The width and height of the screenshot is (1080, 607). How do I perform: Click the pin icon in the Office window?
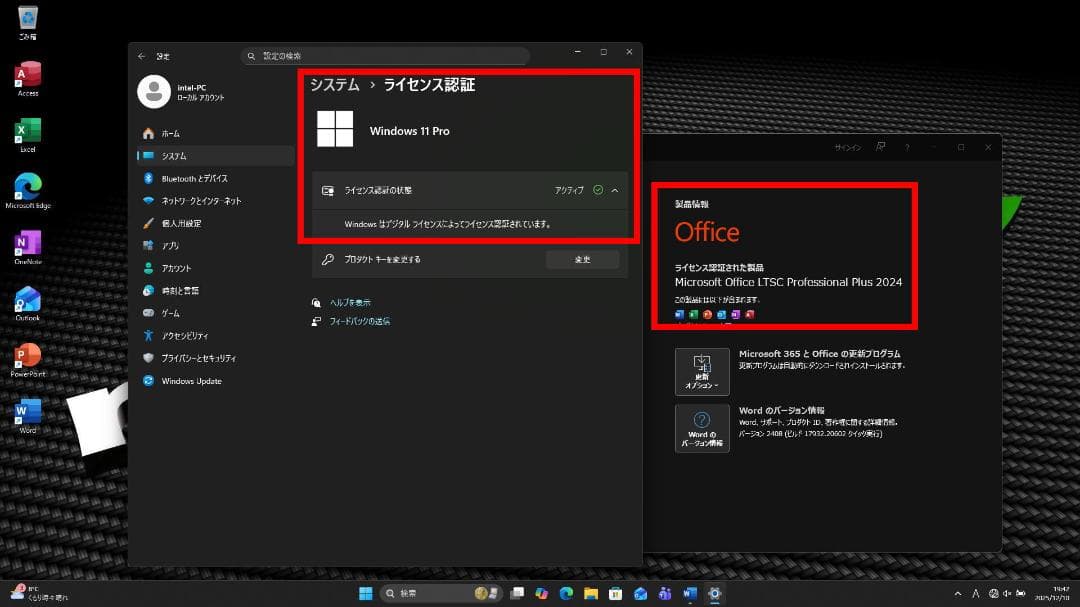(x=881, y=146)
